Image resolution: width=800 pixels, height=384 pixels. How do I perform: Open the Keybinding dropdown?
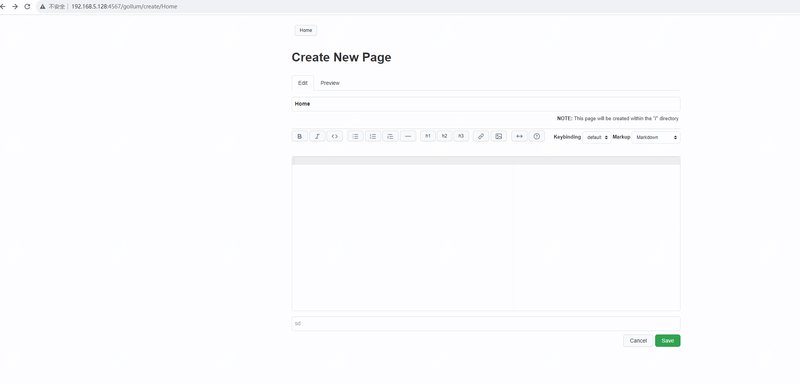597,137
